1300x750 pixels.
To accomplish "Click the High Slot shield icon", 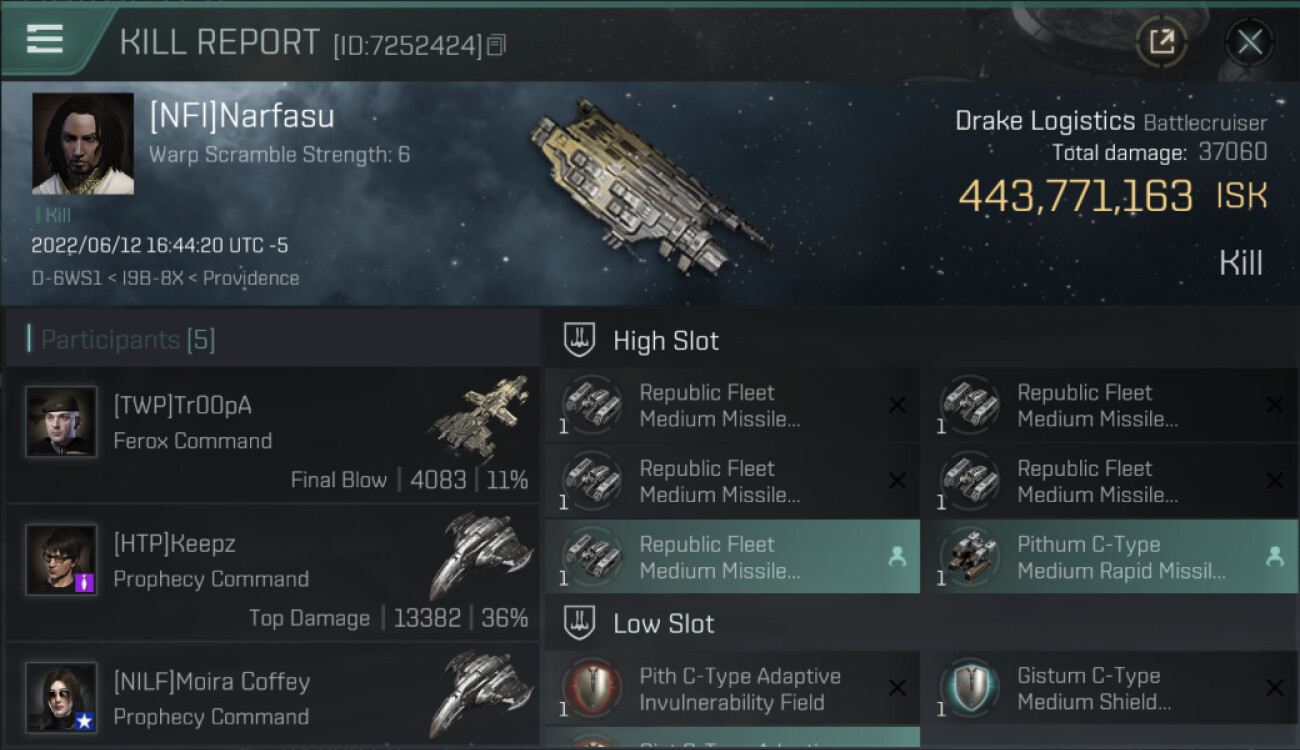I will click(580, 341).
